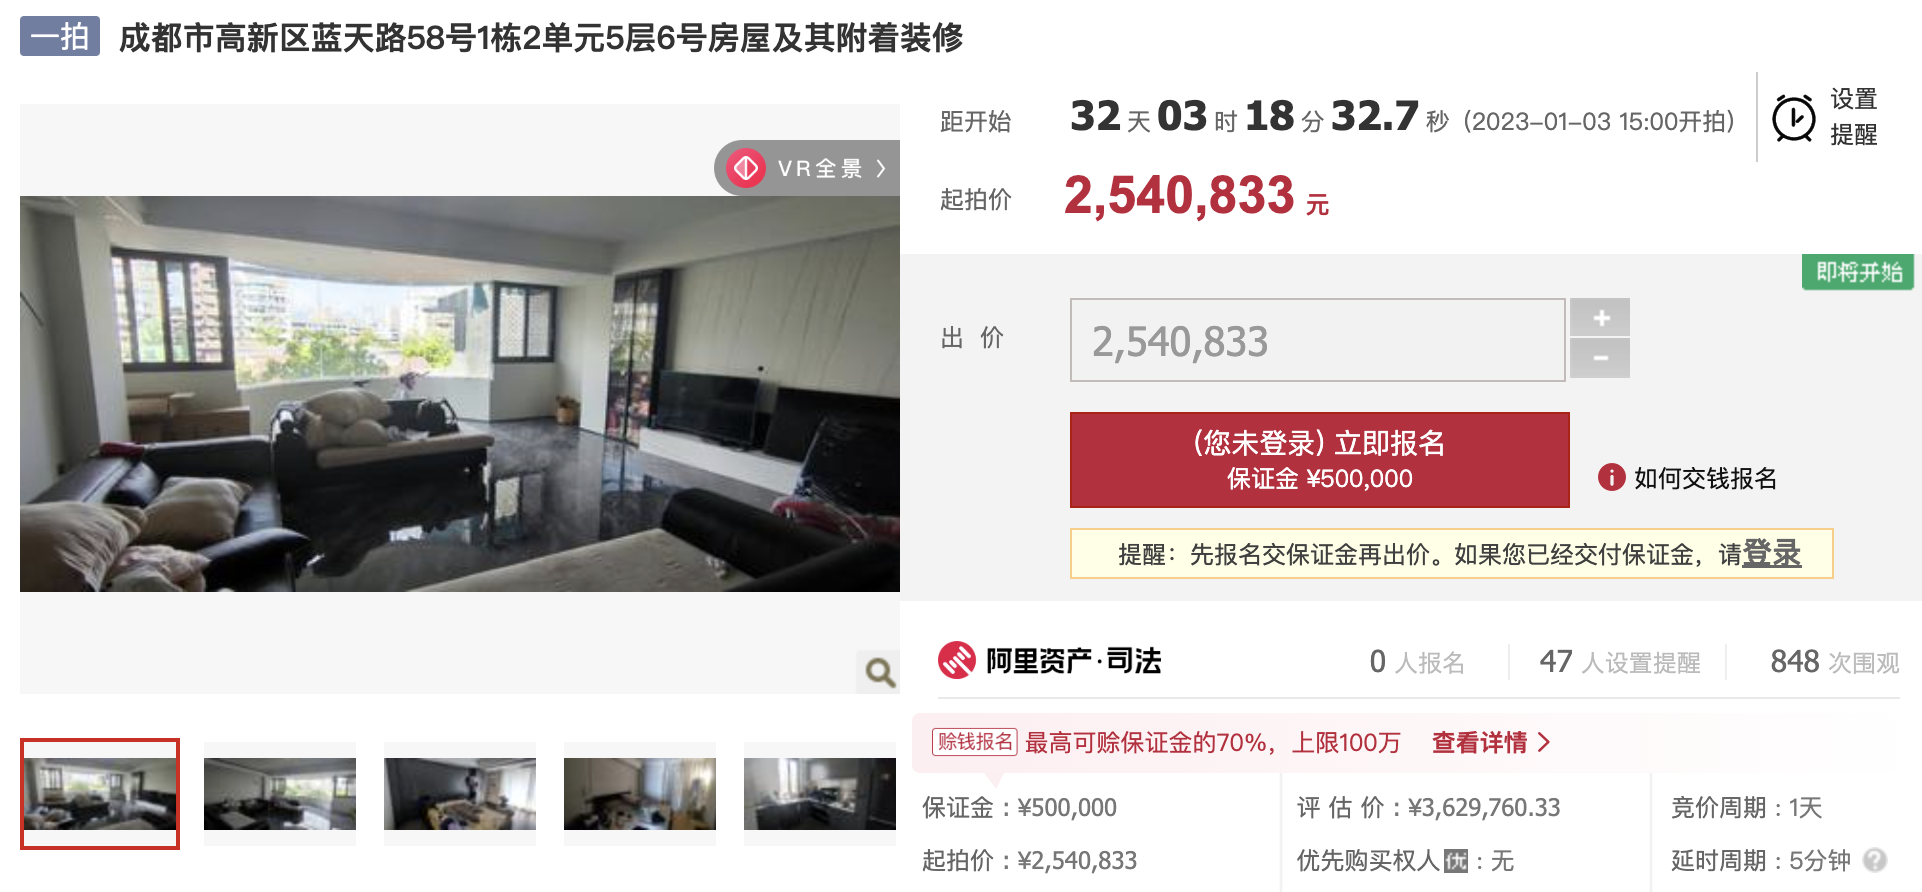Click the bid price input field
Viewport: 1922px width, 892px height.
pyautogui.click(x=1317, y=340)
